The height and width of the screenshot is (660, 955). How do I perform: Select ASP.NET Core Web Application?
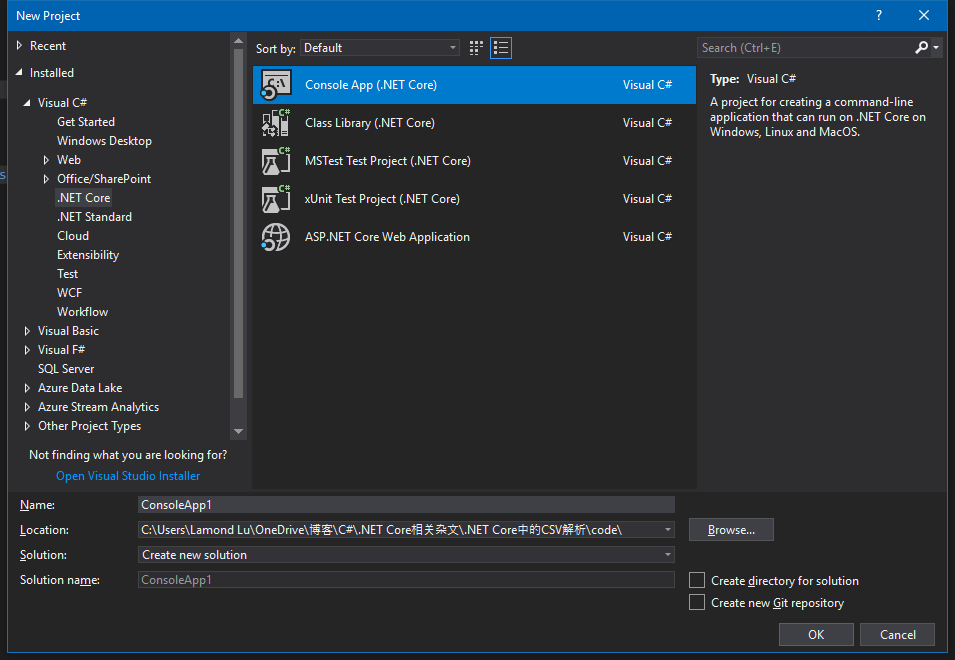(x=474, y=237)
